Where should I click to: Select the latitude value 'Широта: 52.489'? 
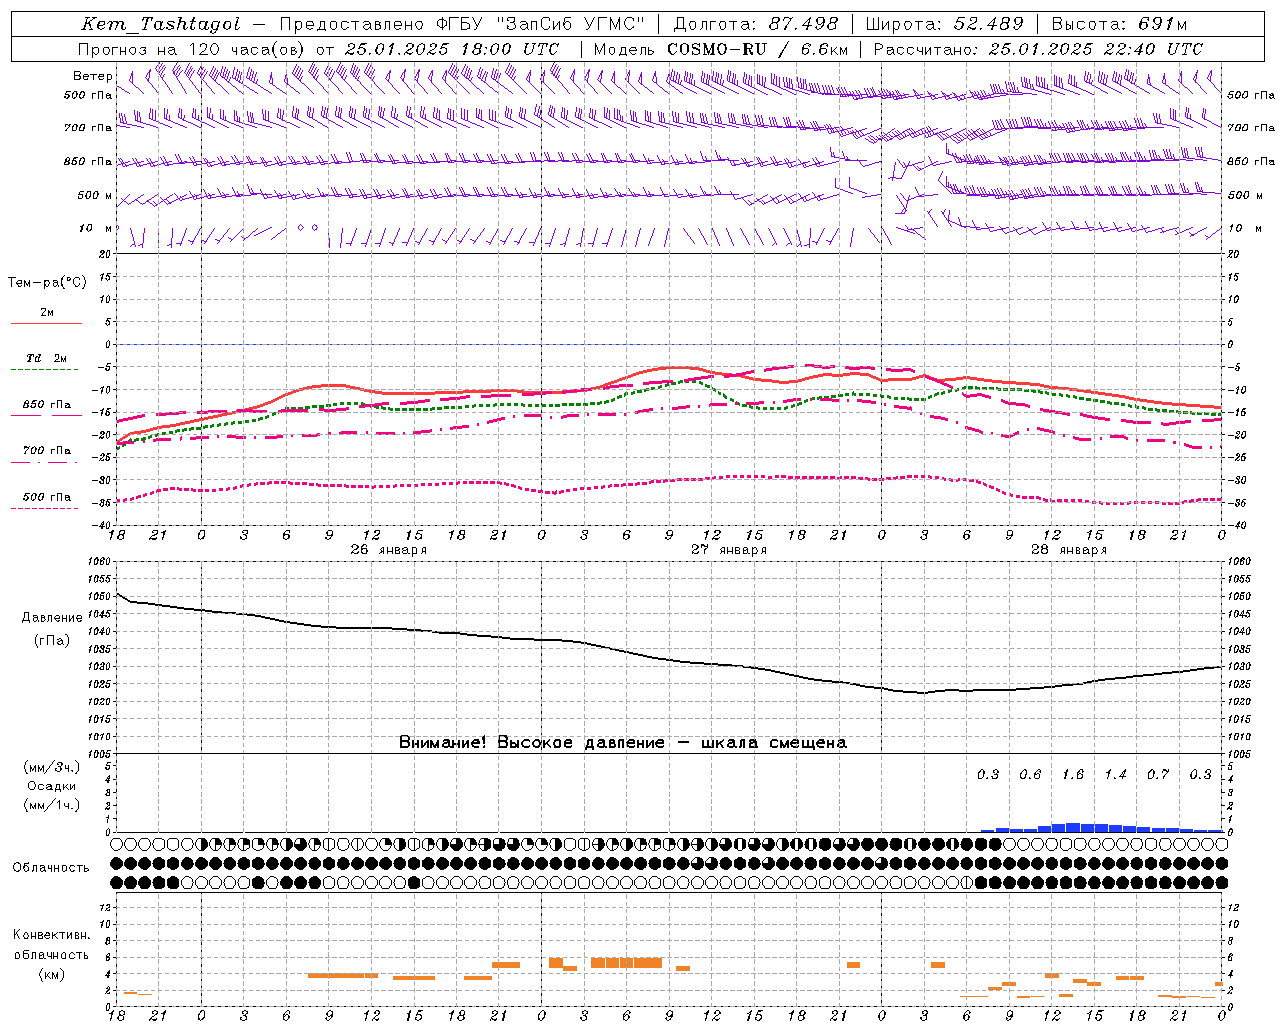click(944, 24)
